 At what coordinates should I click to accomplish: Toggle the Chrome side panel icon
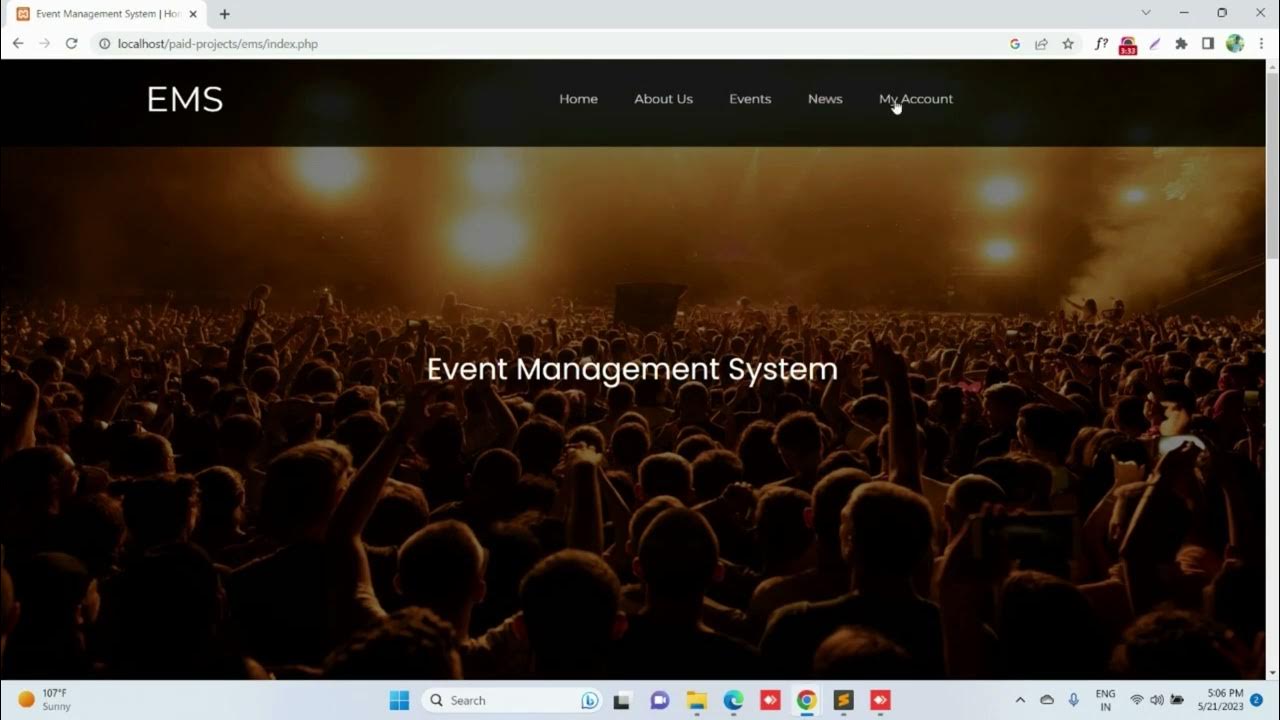pos(1208,44)
